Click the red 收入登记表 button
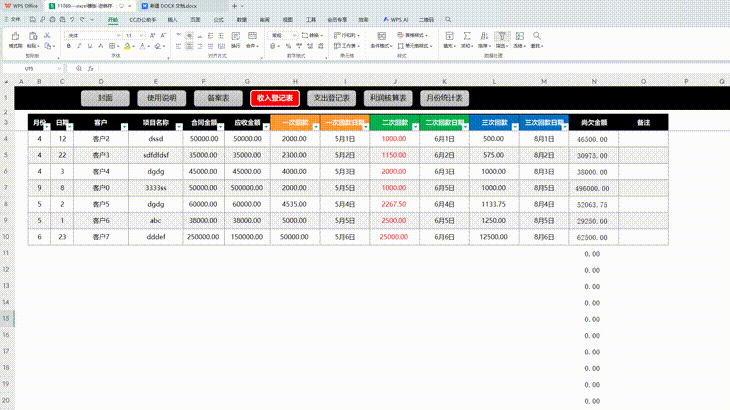The image size is (730, 410). click(x=275, y=98)
